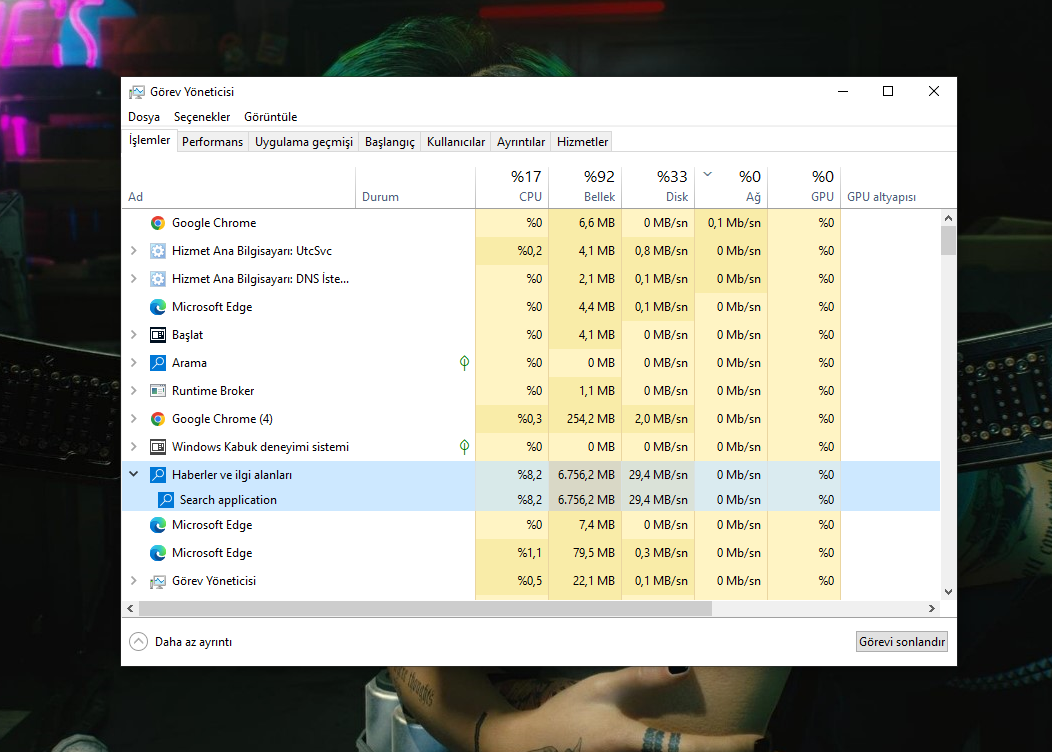Click the Runtime Broker icon
1052x752 pixels.
[158, 390]
